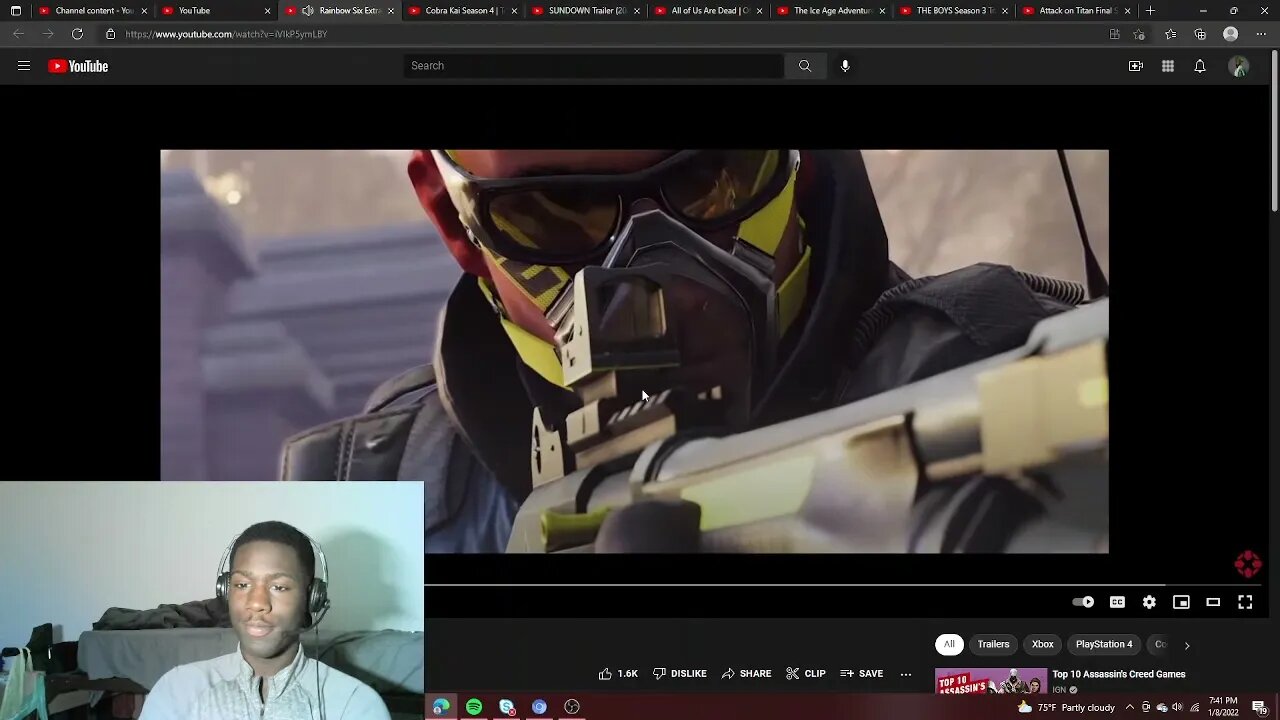Viewport: 1280px width, 720px height.
Task: Switch to the All of Us Are Dead tab
Action: pyautogui.click(x=709, y=11)
